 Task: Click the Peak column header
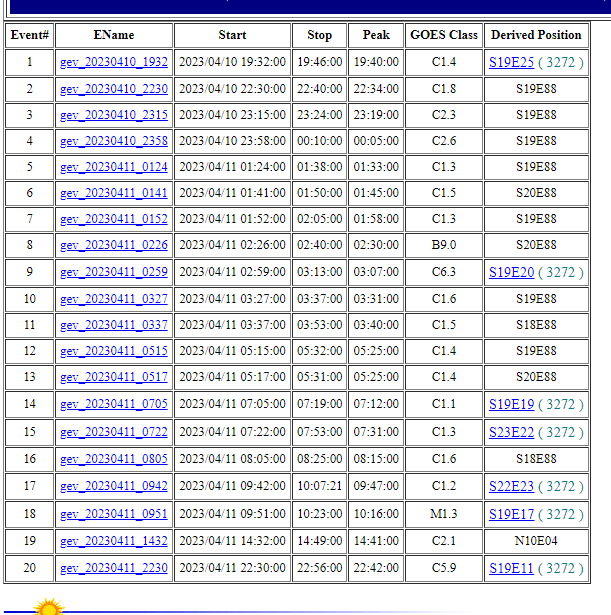click(x=376, y=35)
